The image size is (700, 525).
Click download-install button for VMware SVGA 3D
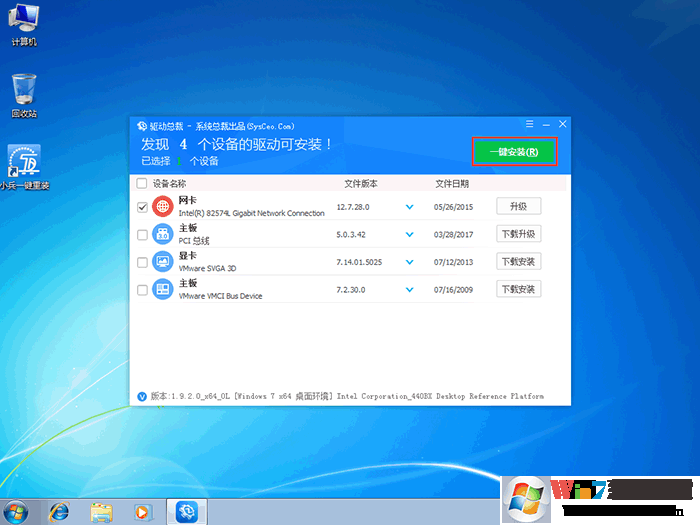pyautogui.click(x=518, y=262)
